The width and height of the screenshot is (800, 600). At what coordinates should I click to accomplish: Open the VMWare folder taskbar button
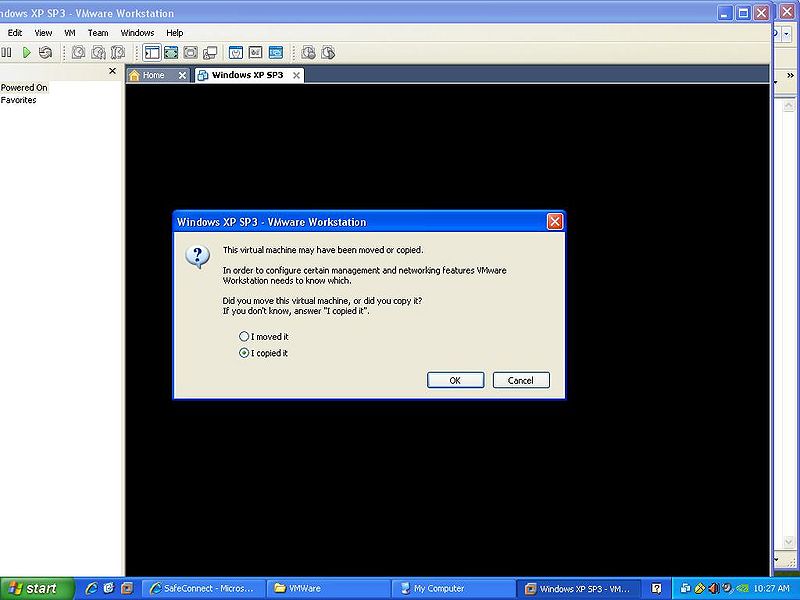coord(328,588)
